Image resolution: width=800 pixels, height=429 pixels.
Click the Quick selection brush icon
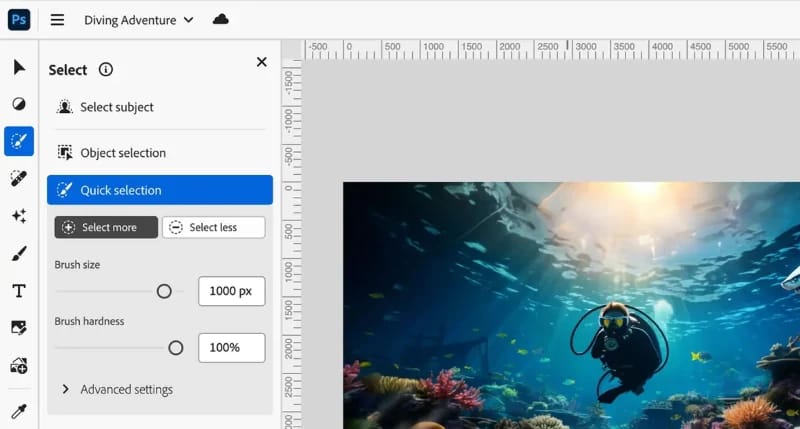(64, 190)
